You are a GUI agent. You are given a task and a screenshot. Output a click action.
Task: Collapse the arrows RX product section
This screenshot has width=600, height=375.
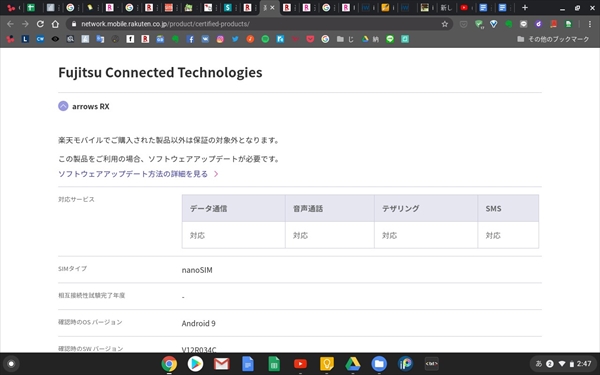tap(63, 106)
